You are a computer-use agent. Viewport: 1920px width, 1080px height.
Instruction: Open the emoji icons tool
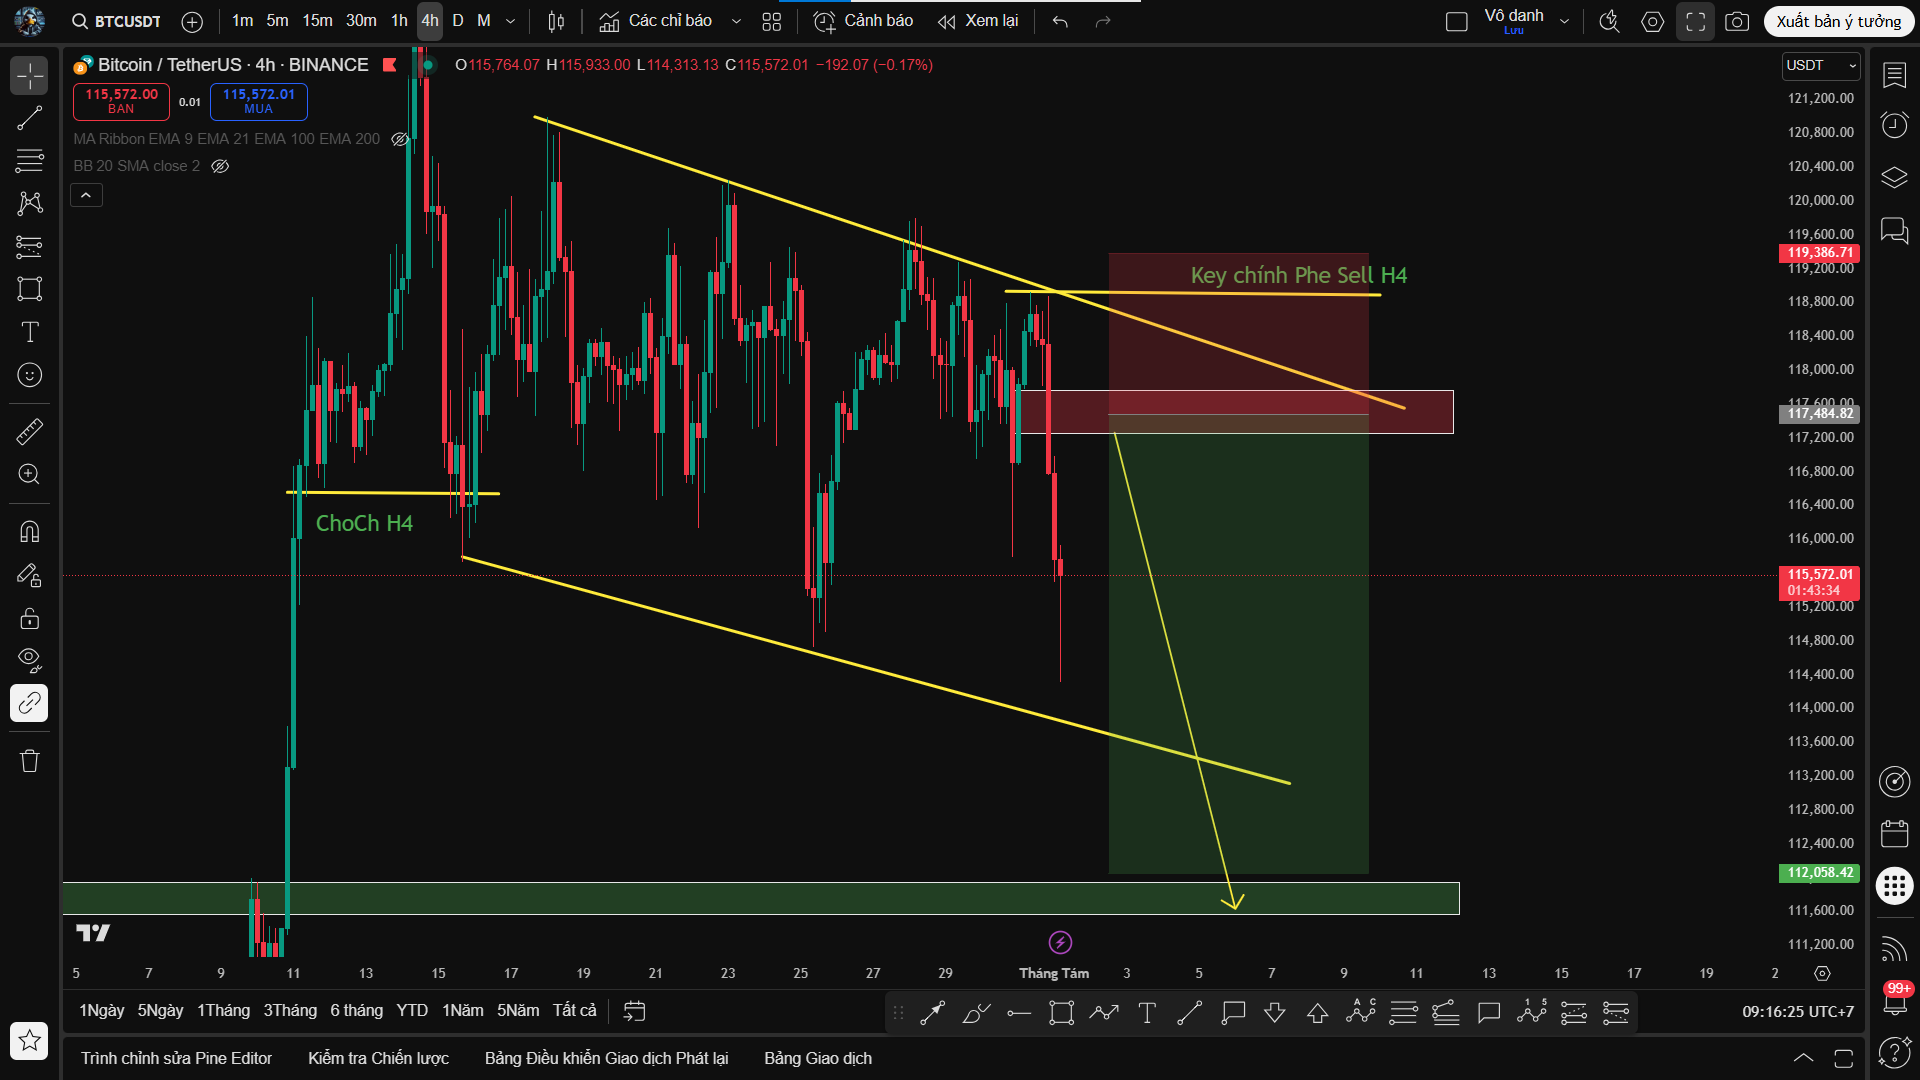click(x=30, y=375)
